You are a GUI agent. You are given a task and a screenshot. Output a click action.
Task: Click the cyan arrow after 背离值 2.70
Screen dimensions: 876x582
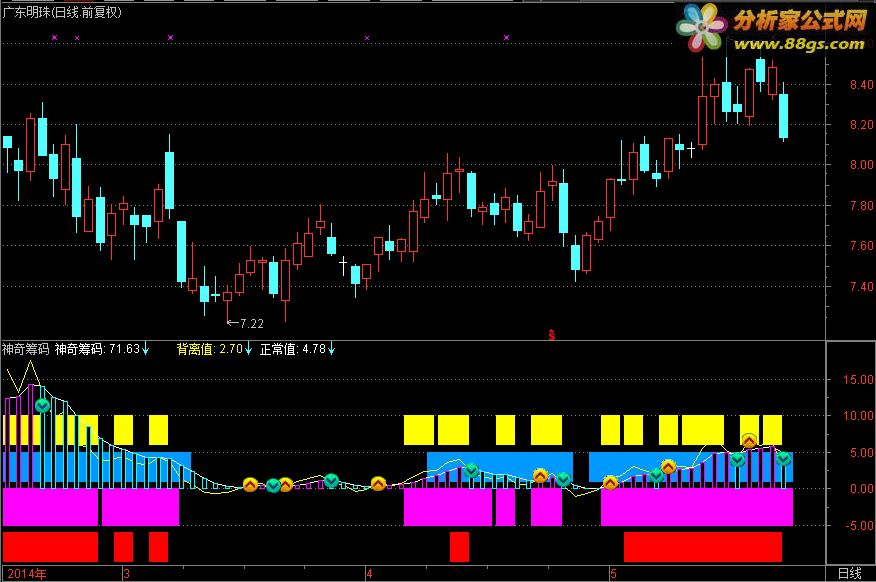pos(249,350)
